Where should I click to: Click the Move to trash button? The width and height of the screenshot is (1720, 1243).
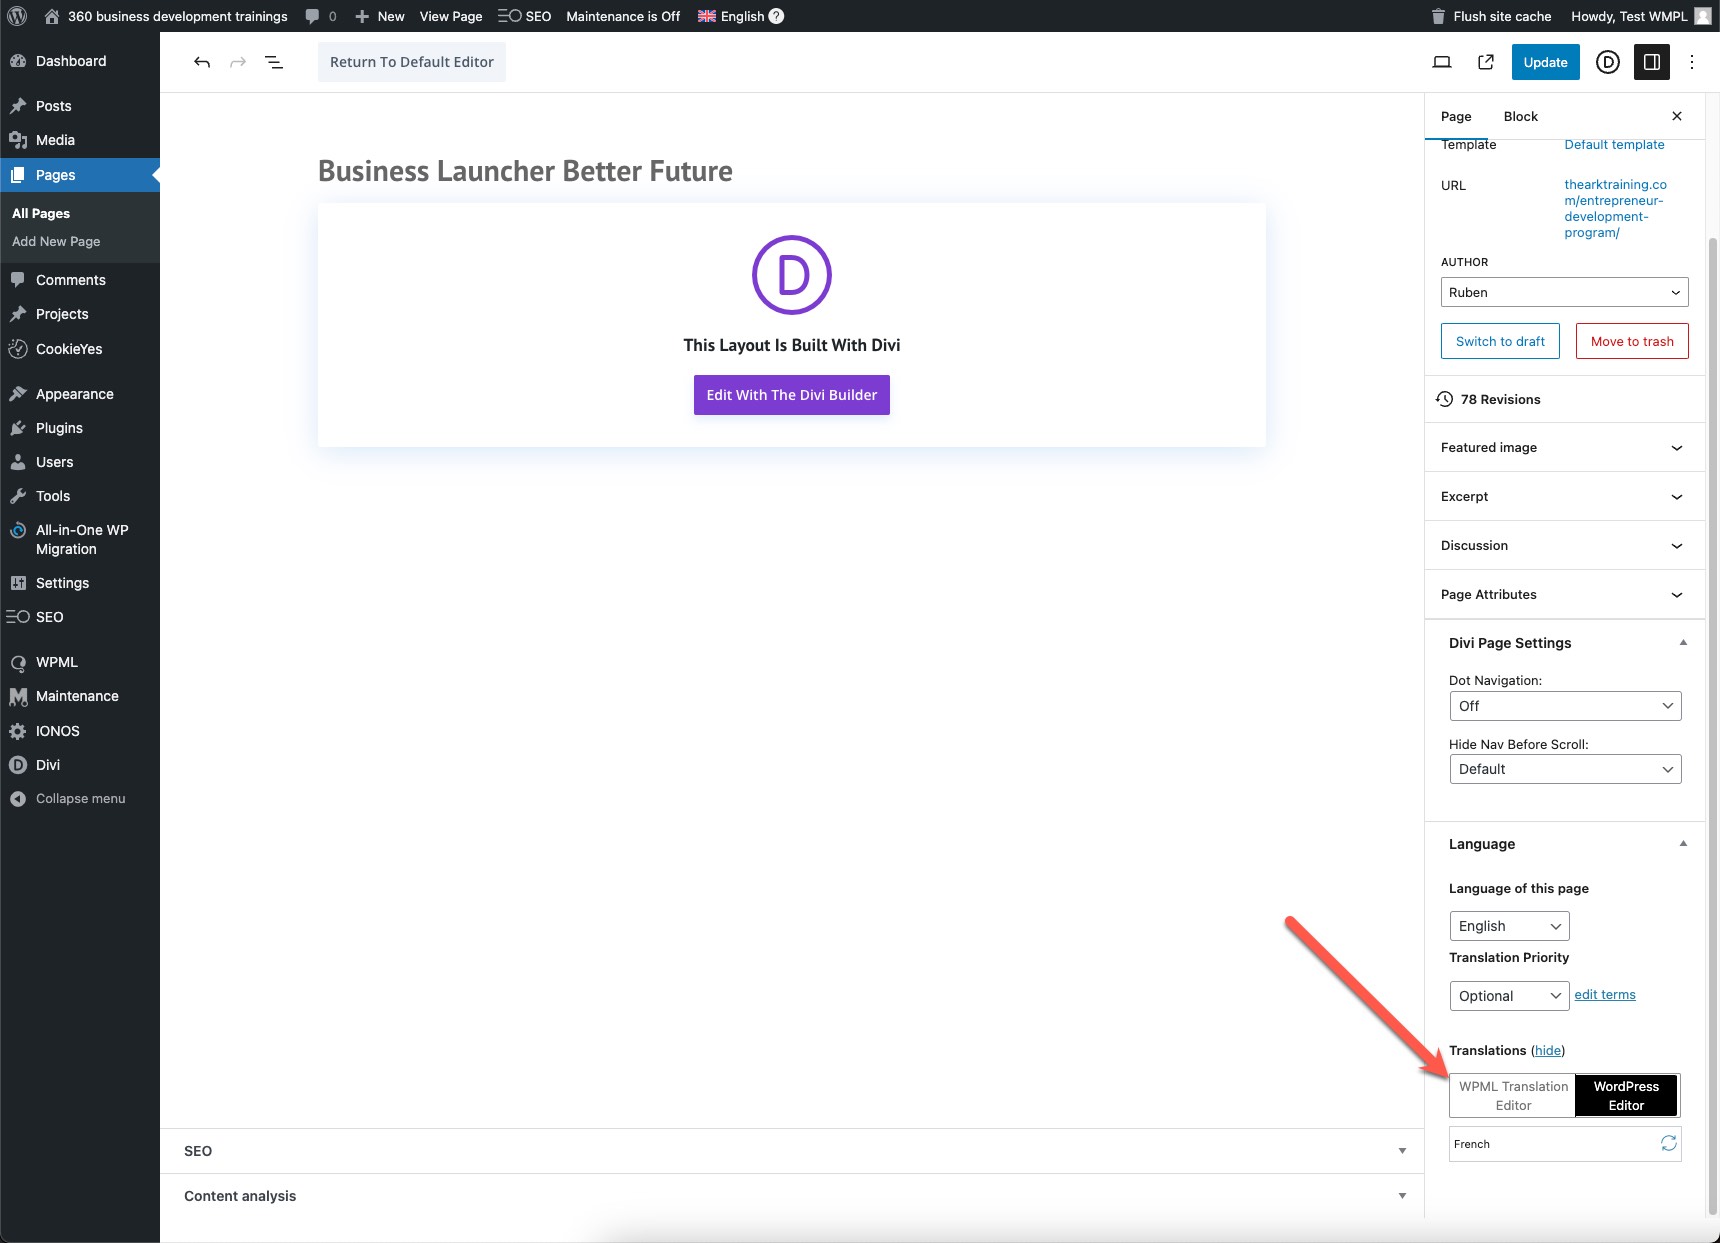coord(1632,341)
